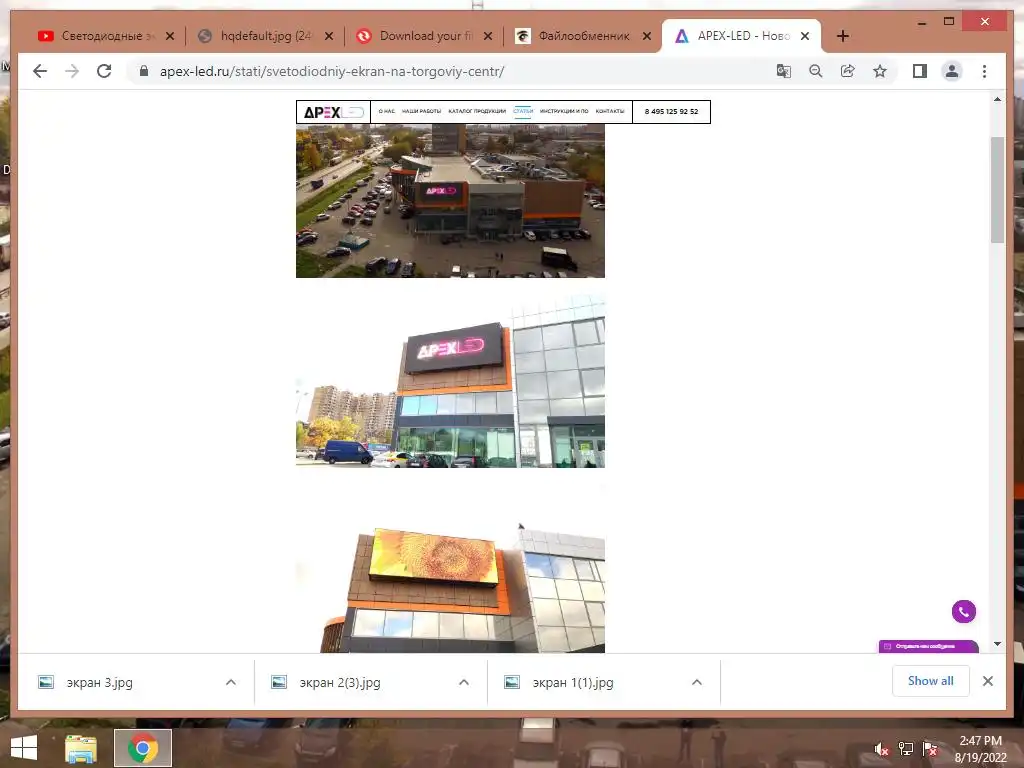
Task: Open the Chrome profile avatar menu
Action: tap(952, 71)
